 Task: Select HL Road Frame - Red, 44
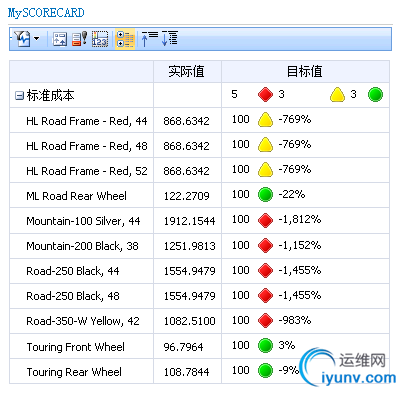coord(87,121)
